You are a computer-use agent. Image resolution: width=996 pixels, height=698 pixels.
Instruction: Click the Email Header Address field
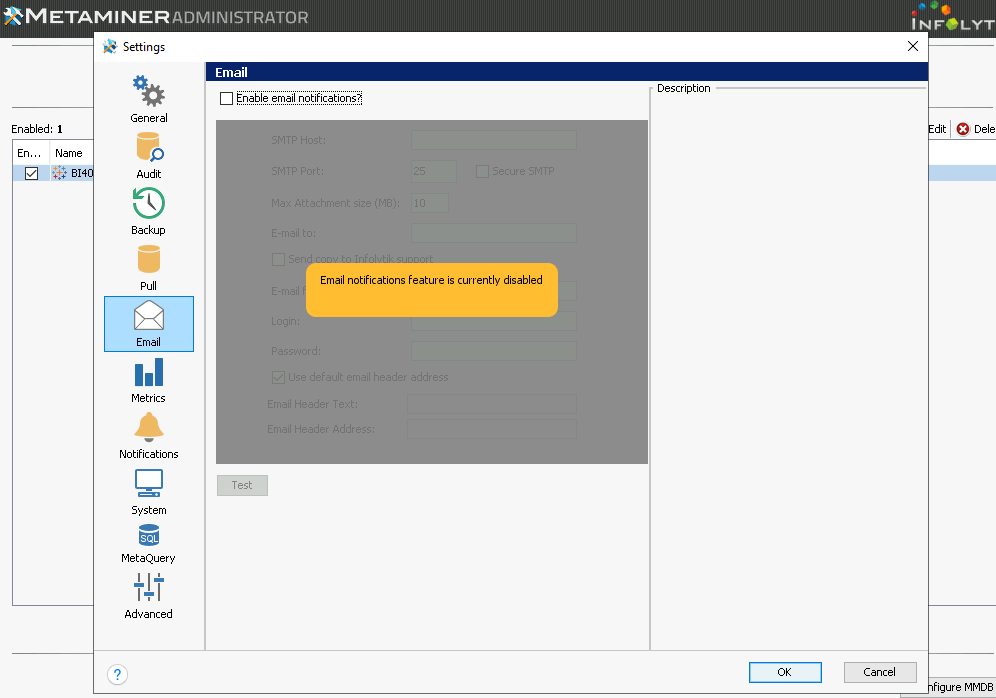click(x=492, y=429)
